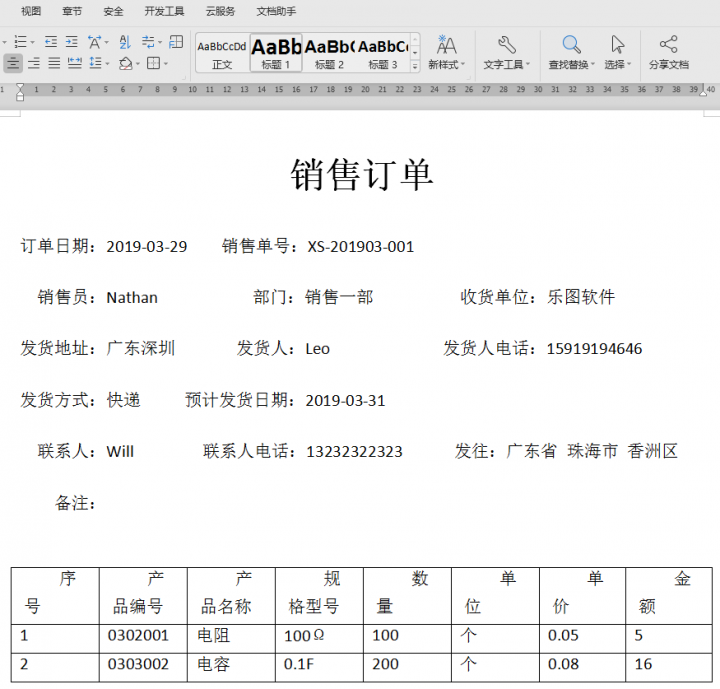
Task: Expand the full styles gallery
Action: point(415,66)
